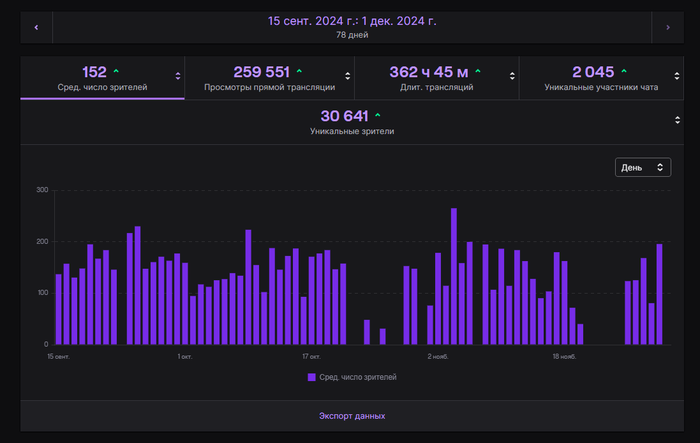Select the Уникальные участники чата tab
700x443 pixels.
pyautogui.click(x=601, y=78)
